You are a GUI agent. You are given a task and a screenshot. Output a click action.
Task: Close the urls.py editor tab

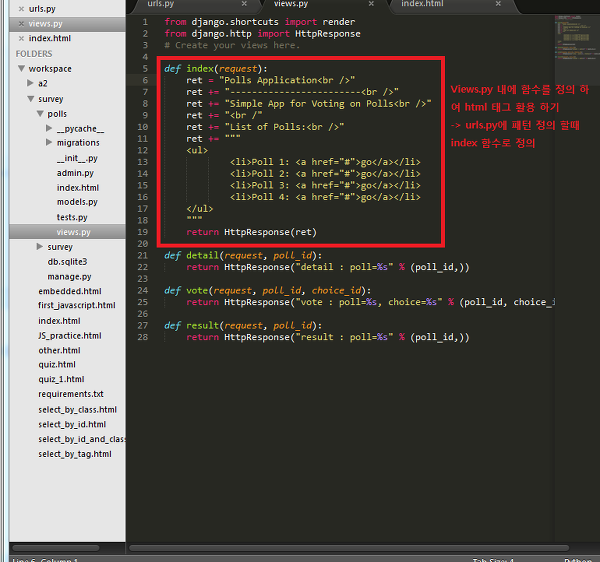pos(244,3)
